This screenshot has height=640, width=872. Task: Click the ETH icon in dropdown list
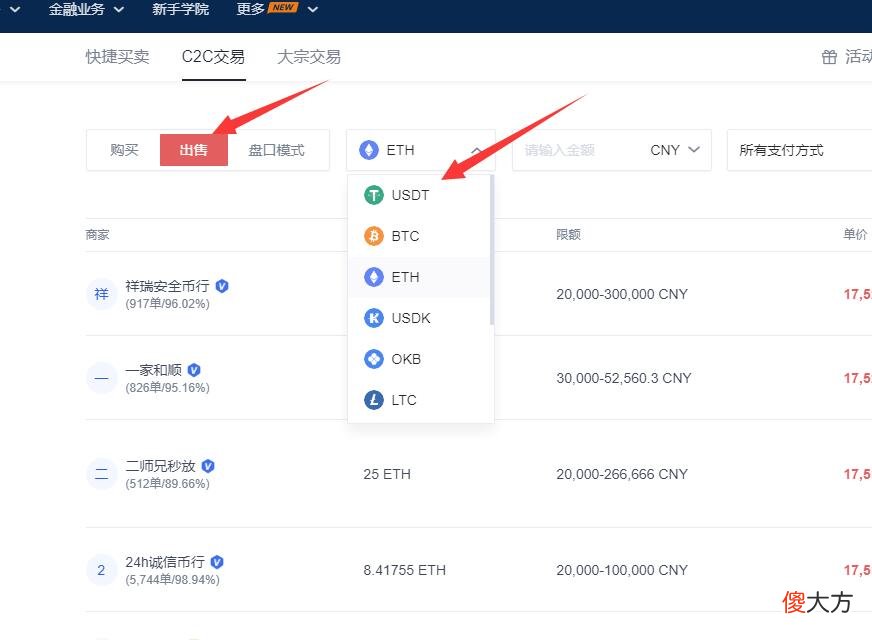[374, 277]
